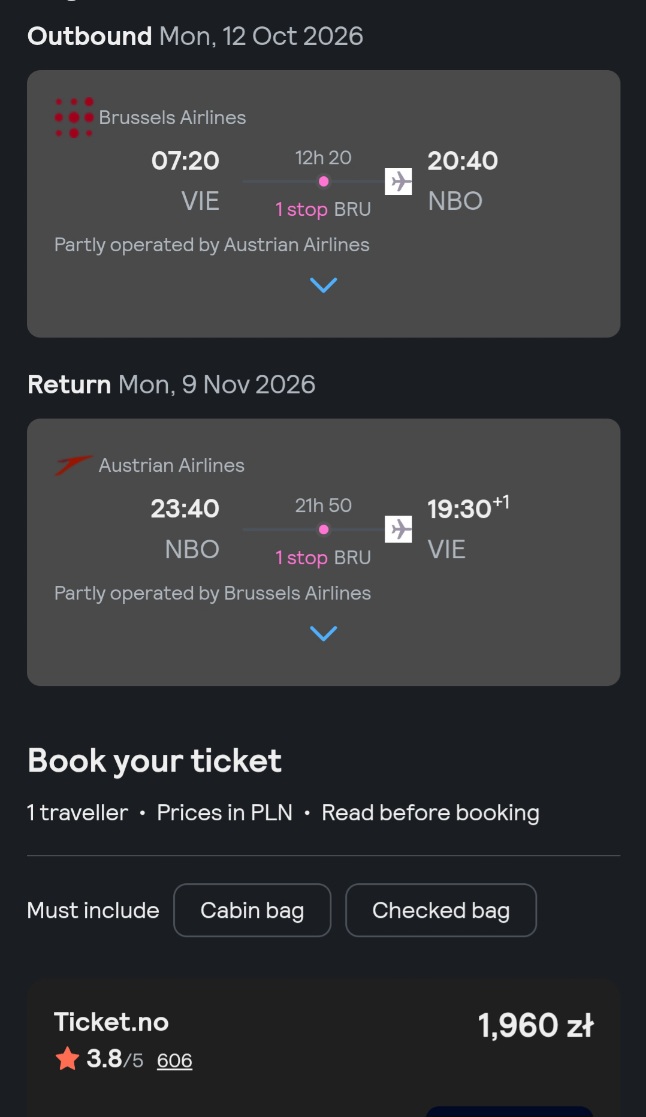Toggle the Checked bag filter
The height and width of the screenshot is (1117, 646).
441,910
